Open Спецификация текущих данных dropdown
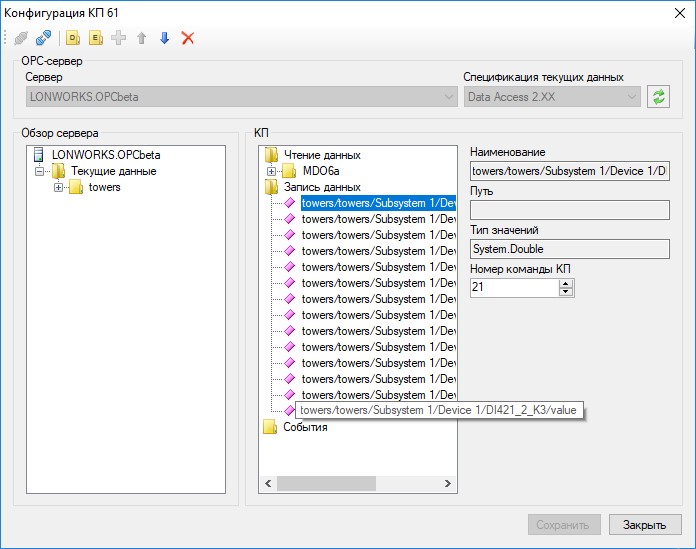Image resolution: width=696 pixels, height=549 pixels. (552, 97)
